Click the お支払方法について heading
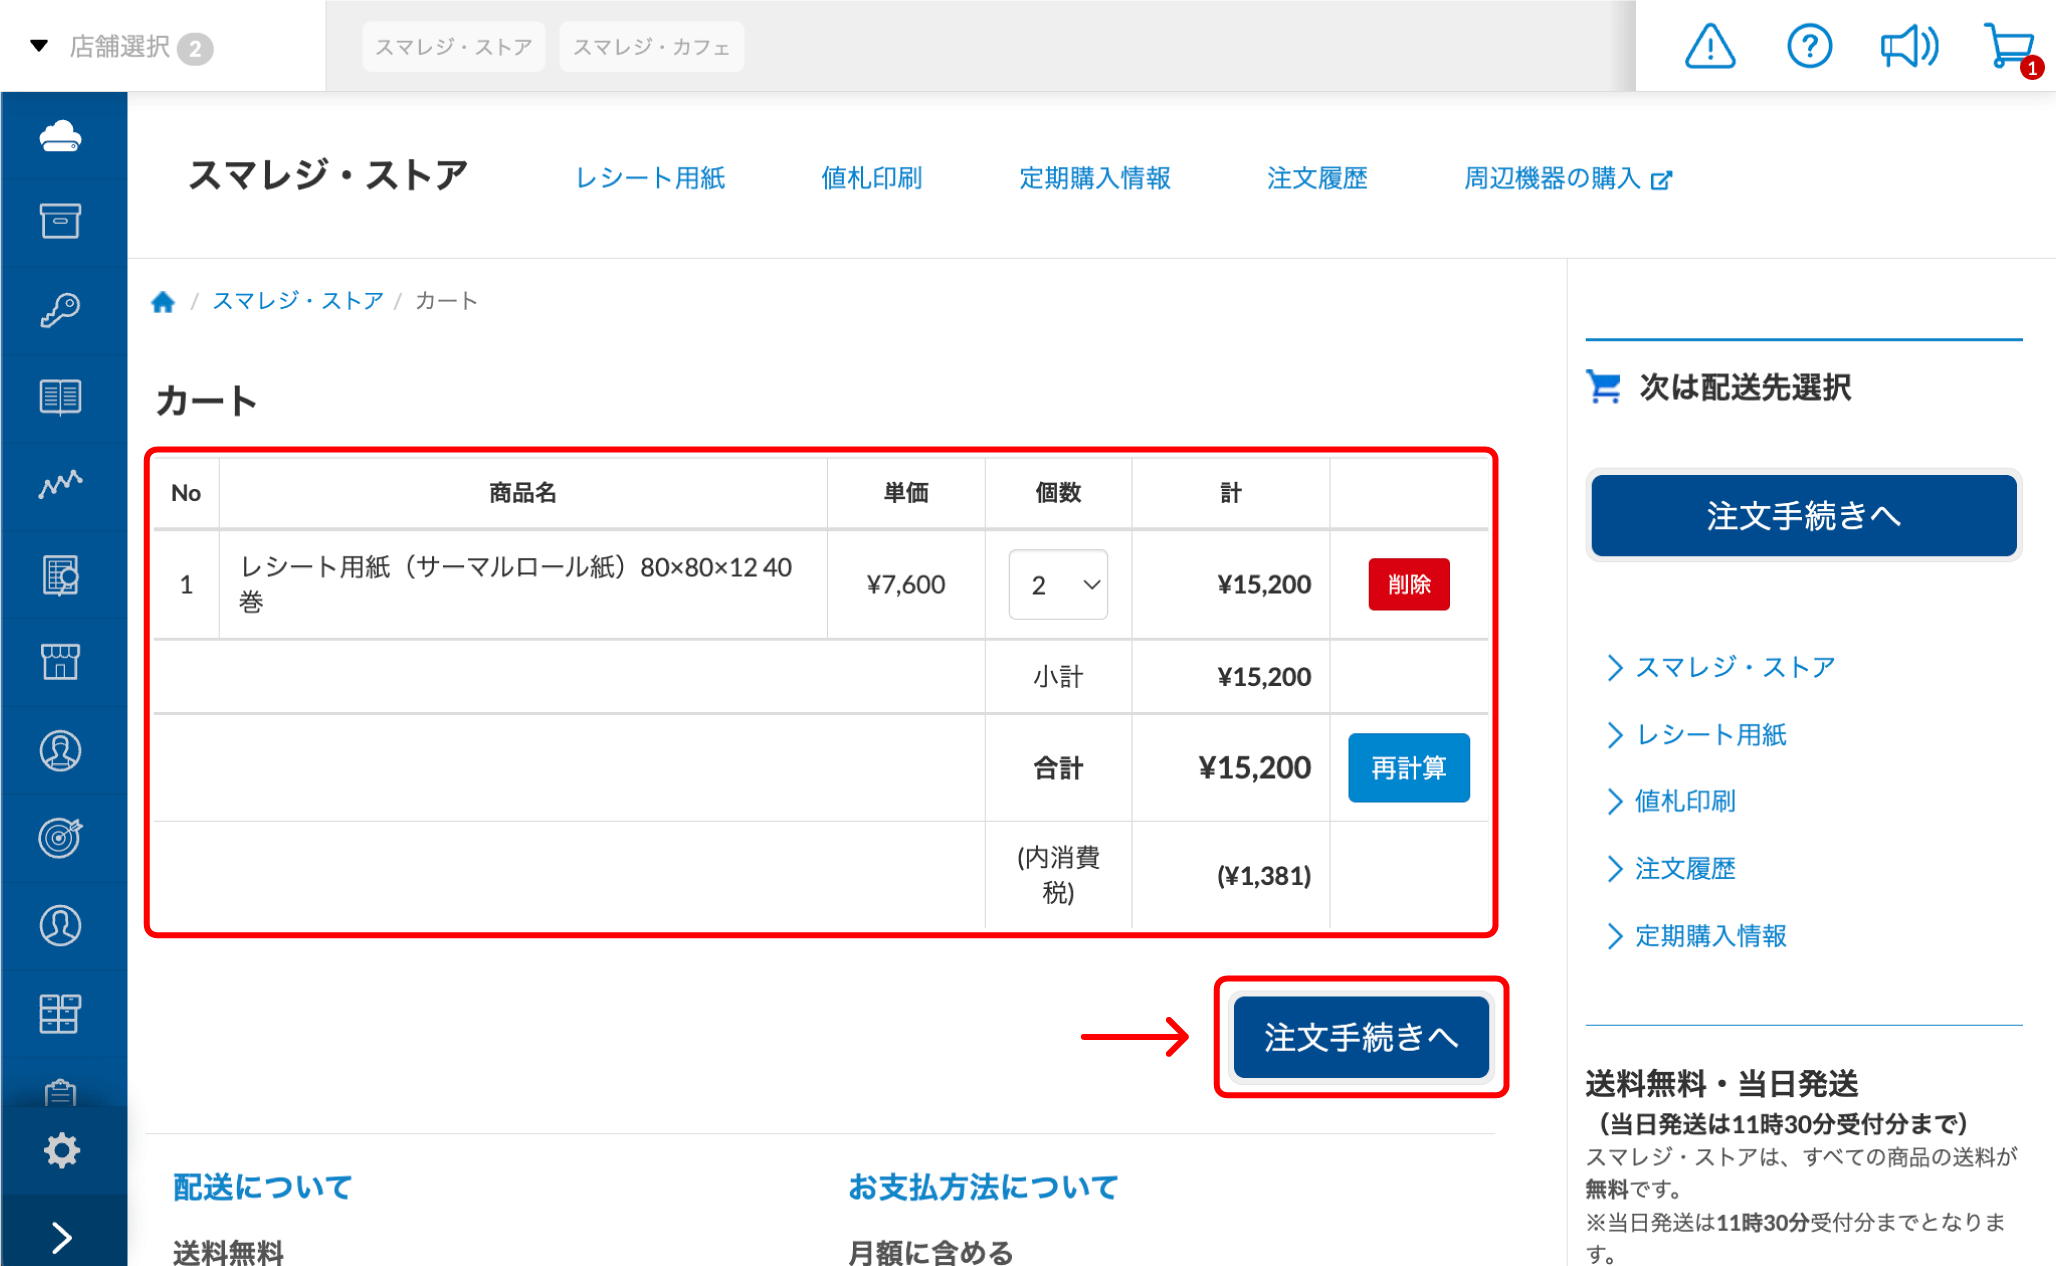This screenshot has height=1266, width=2056. [983, 1187]
